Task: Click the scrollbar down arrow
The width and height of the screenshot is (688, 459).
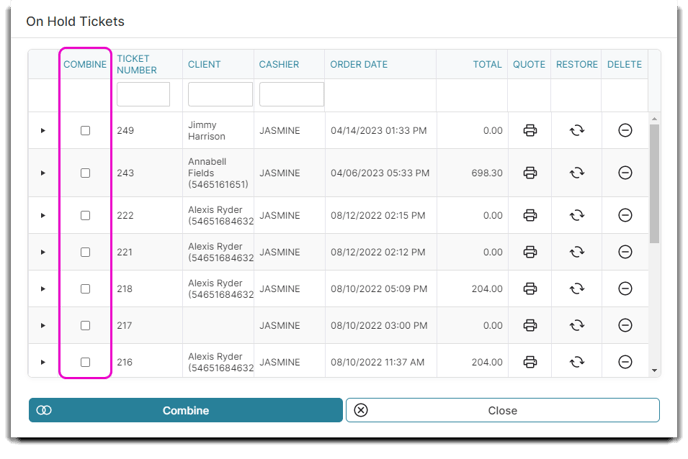Action: 654,371
